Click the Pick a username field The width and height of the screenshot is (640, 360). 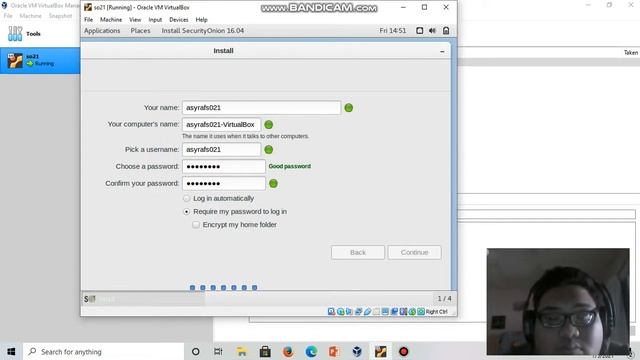(x=221, y=149)
